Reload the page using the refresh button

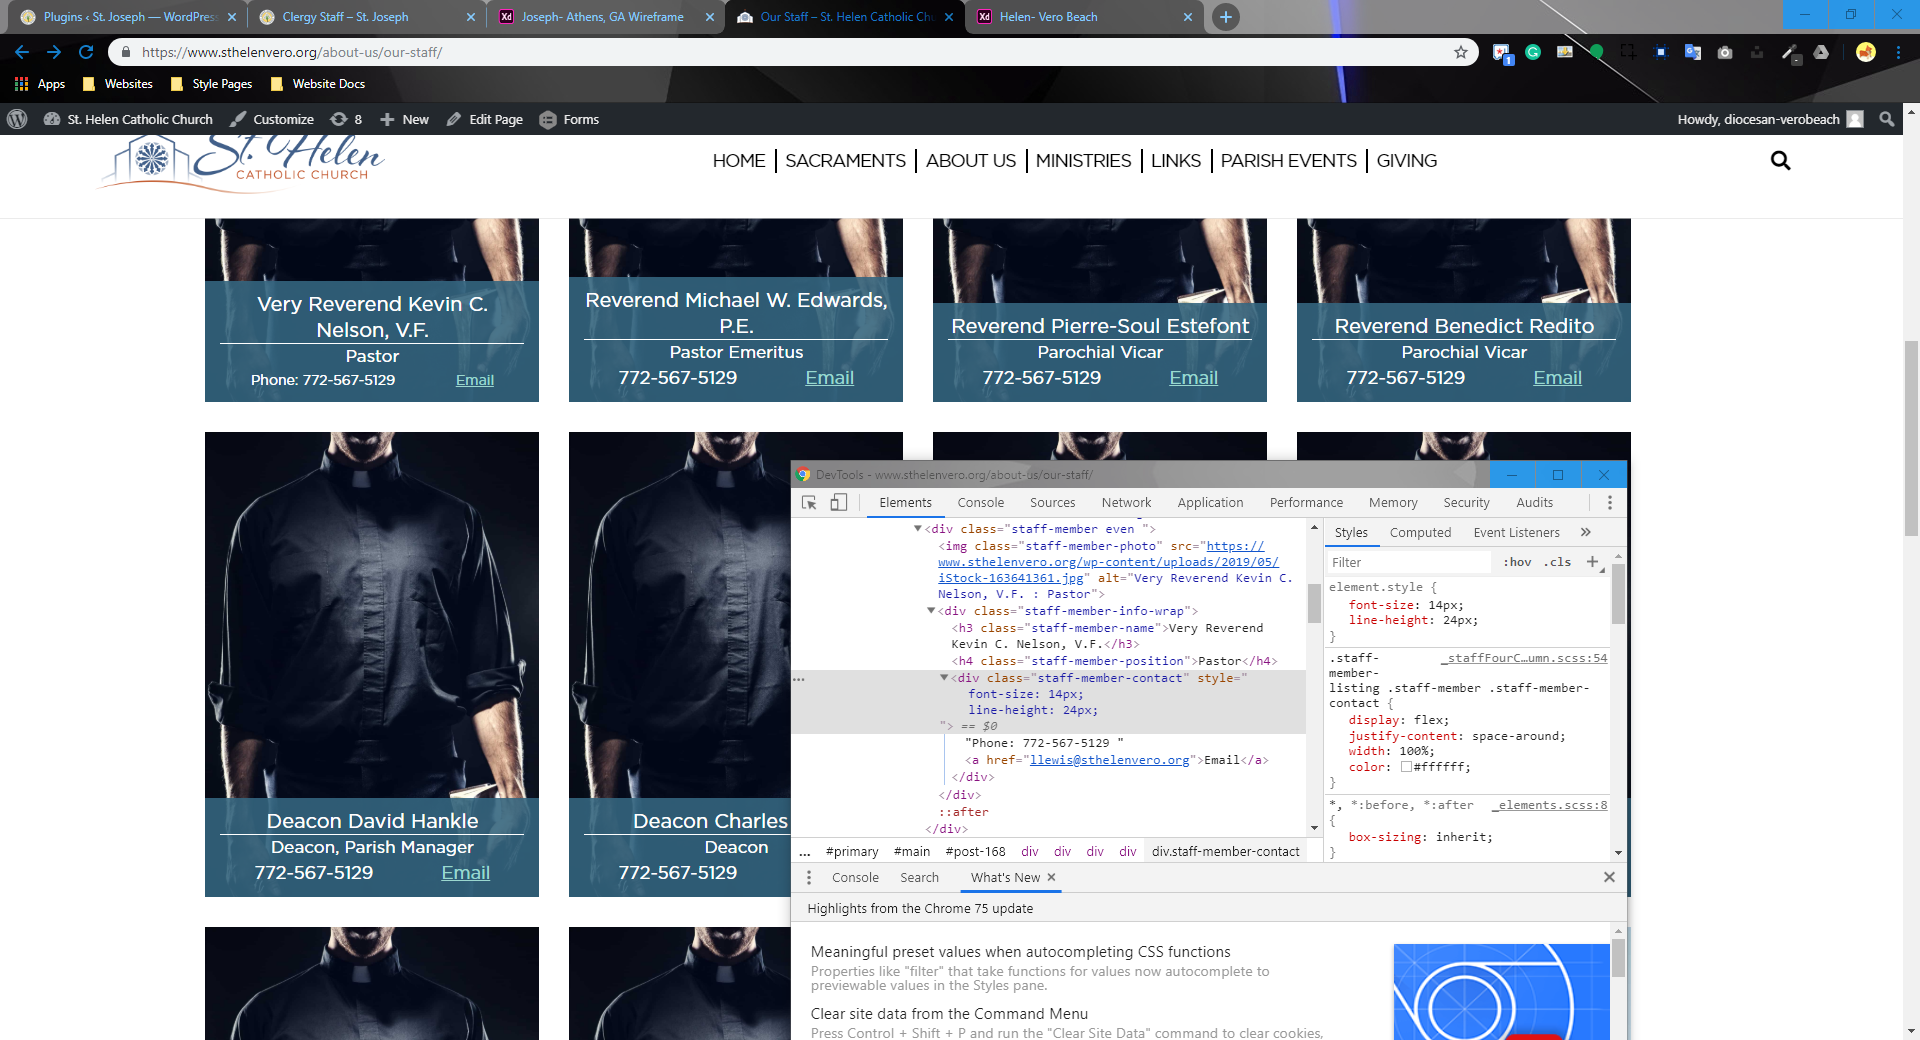coord(86,52)
